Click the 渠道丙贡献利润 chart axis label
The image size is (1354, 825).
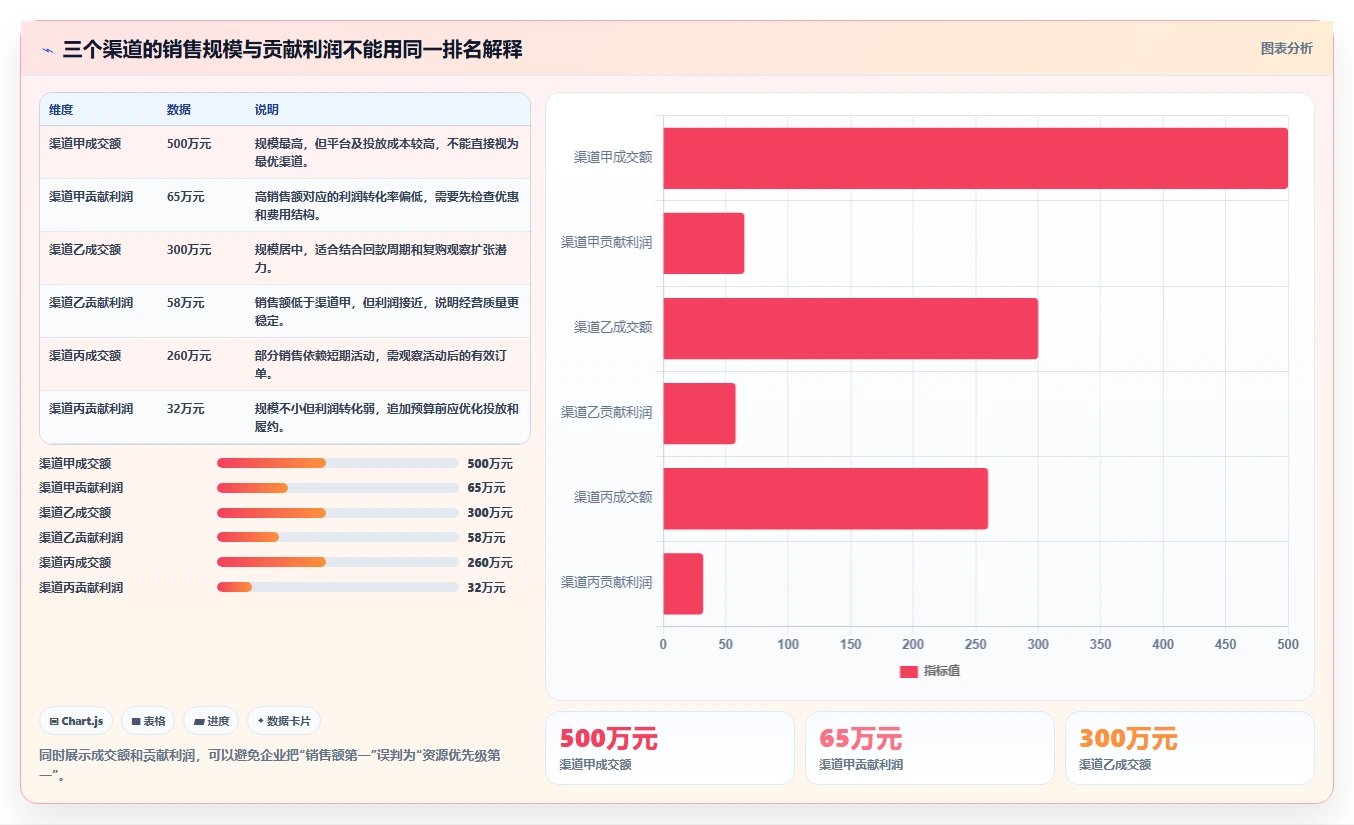pos(606,583)
